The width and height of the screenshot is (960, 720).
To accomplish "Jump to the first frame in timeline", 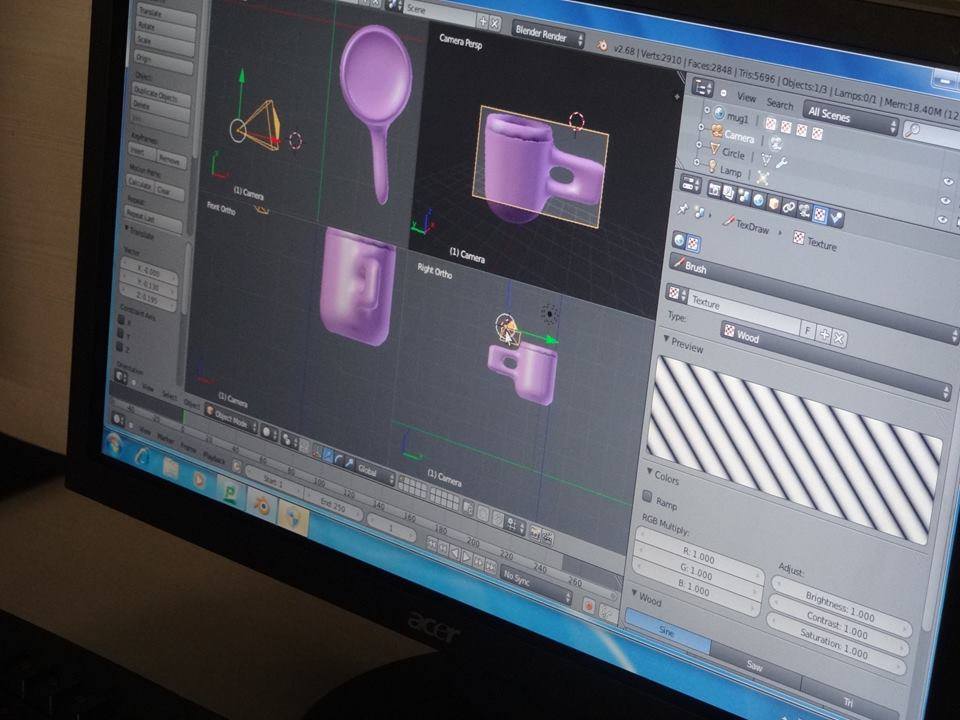I will click(432, 543).
